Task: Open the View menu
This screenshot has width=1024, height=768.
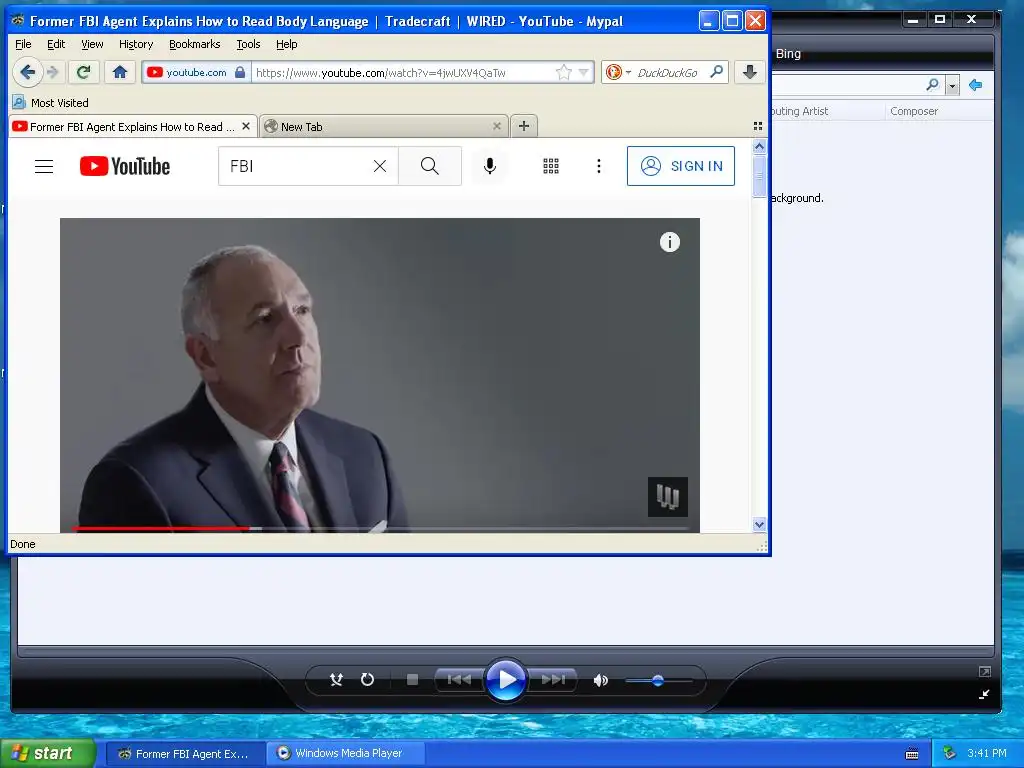Action: [x=92, y=44]
